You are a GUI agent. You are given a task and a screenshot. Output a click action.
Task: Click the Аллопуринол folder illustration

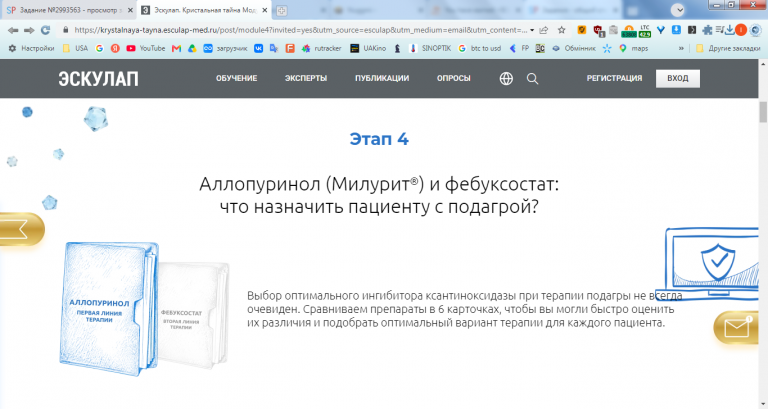[109, 309]
